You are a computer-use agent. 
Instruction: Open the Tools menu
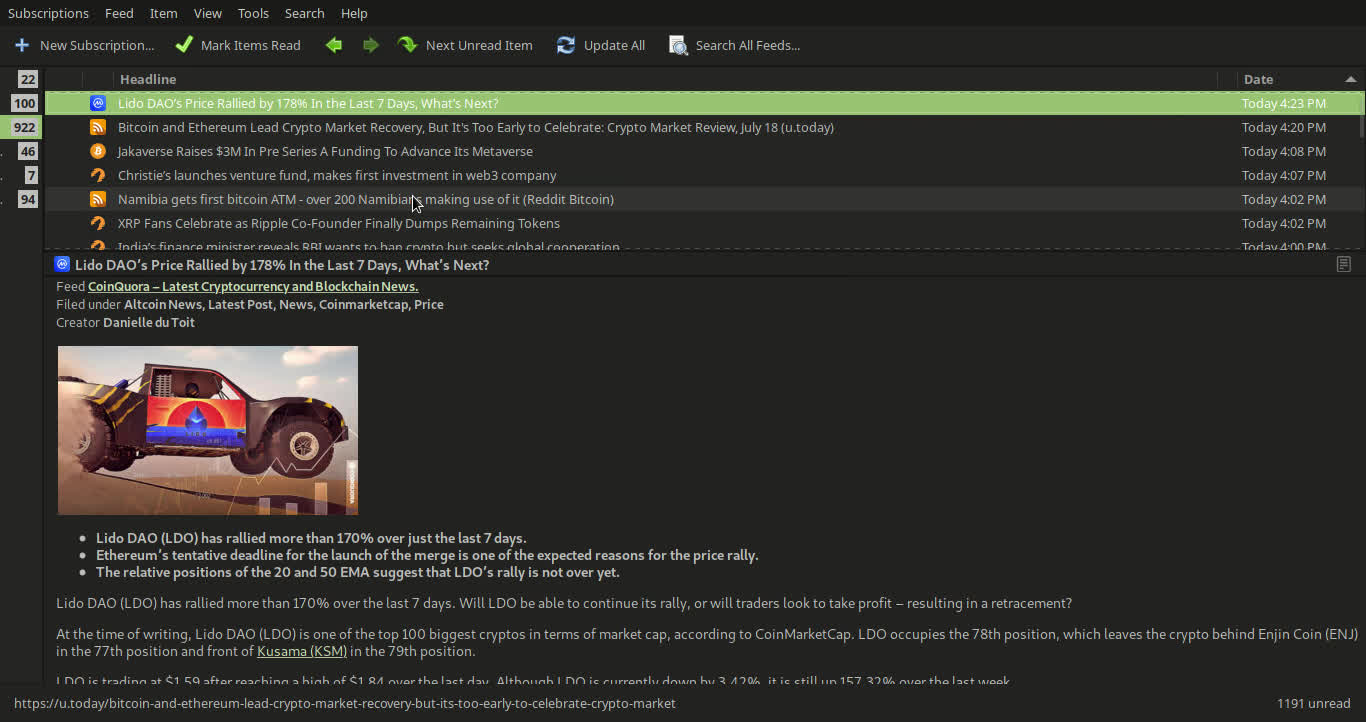pos(253,13)
